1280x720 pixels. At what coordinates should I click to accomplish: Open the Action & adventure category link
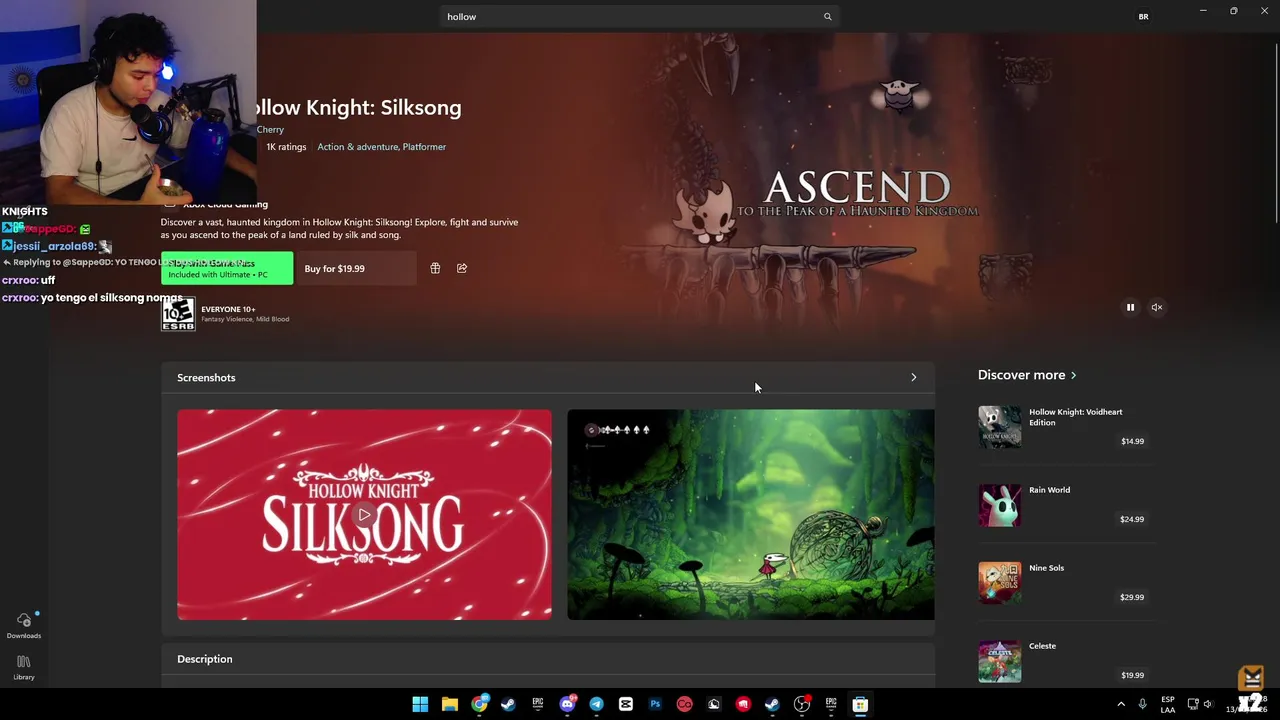[357, 147]
